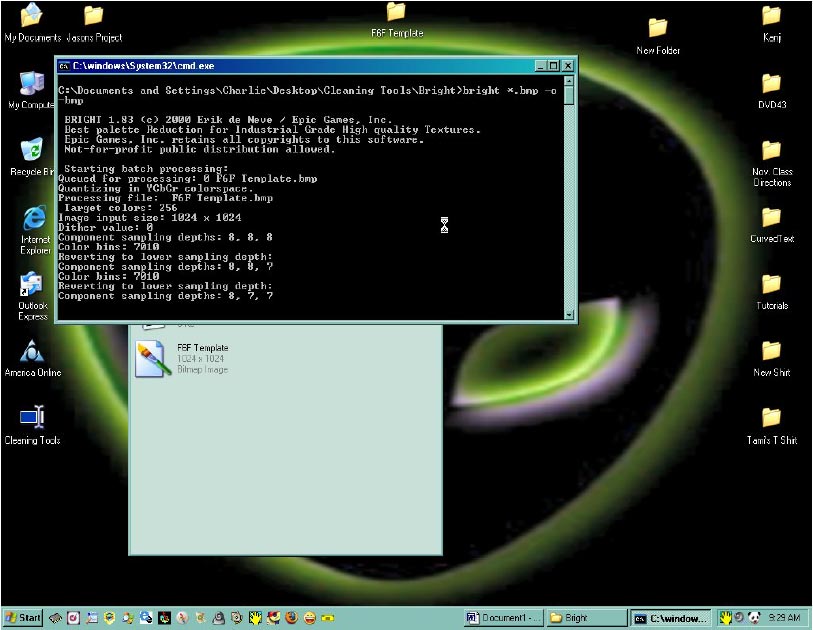Click the Start button

23,618
